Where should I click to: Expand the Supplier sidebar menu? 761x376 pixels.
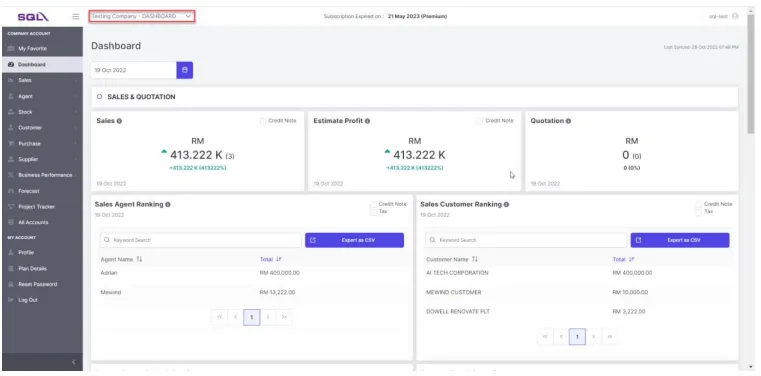click(x=42, y=159)
